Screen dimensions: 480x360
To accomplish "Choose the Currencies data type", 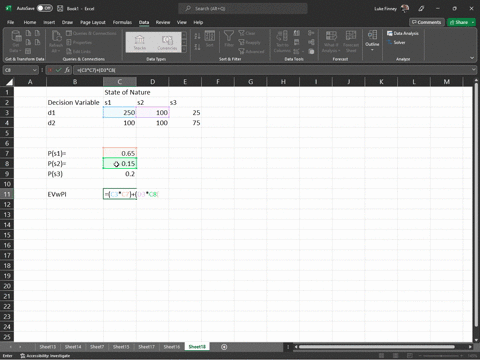I will coord(167,42).
